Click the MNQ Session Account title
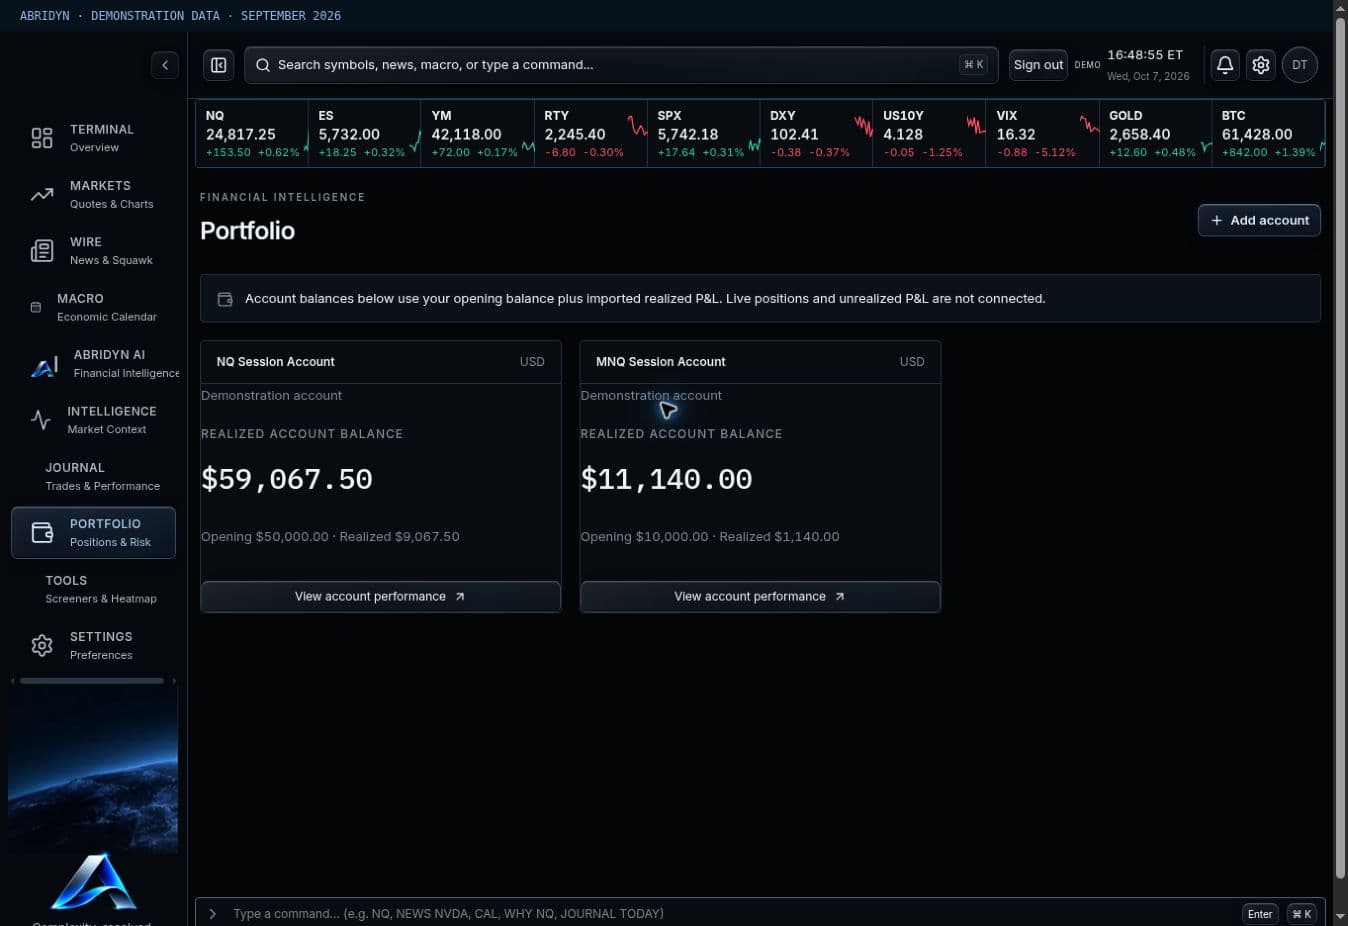 click(x=661, y=362)
